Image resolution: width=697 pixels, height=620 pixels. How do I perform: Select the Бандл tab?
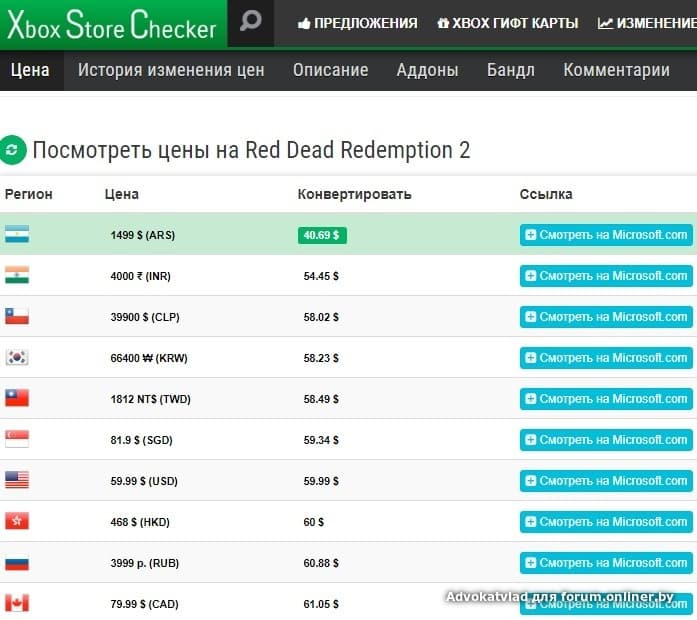pyautogui.click(x=510, y=70)
